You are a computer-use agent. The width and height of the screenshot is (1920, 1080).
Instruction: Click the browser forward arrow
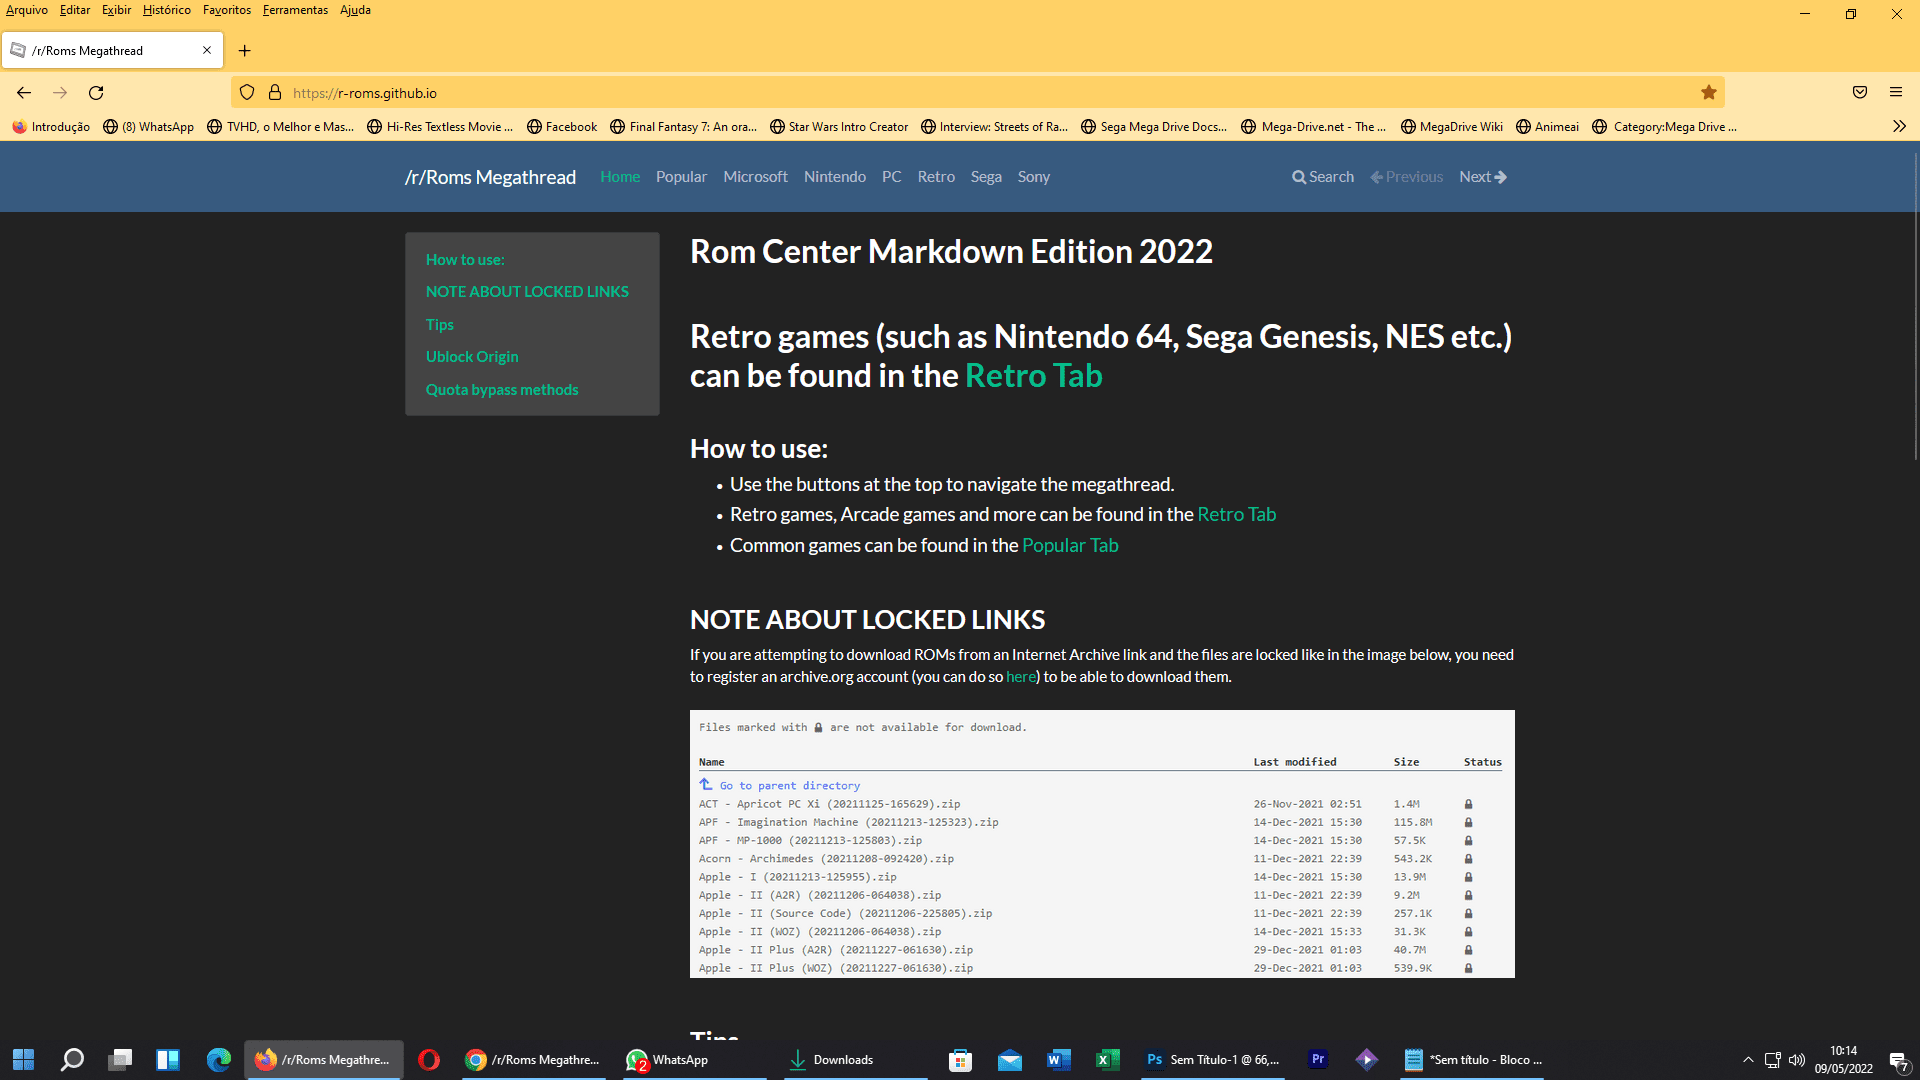coord(60,93)
